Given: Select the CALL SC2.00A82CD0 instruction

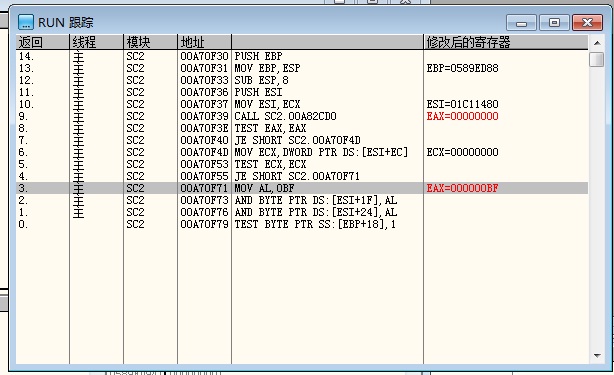Looking at the screenshot, I should tap(285, 116).
